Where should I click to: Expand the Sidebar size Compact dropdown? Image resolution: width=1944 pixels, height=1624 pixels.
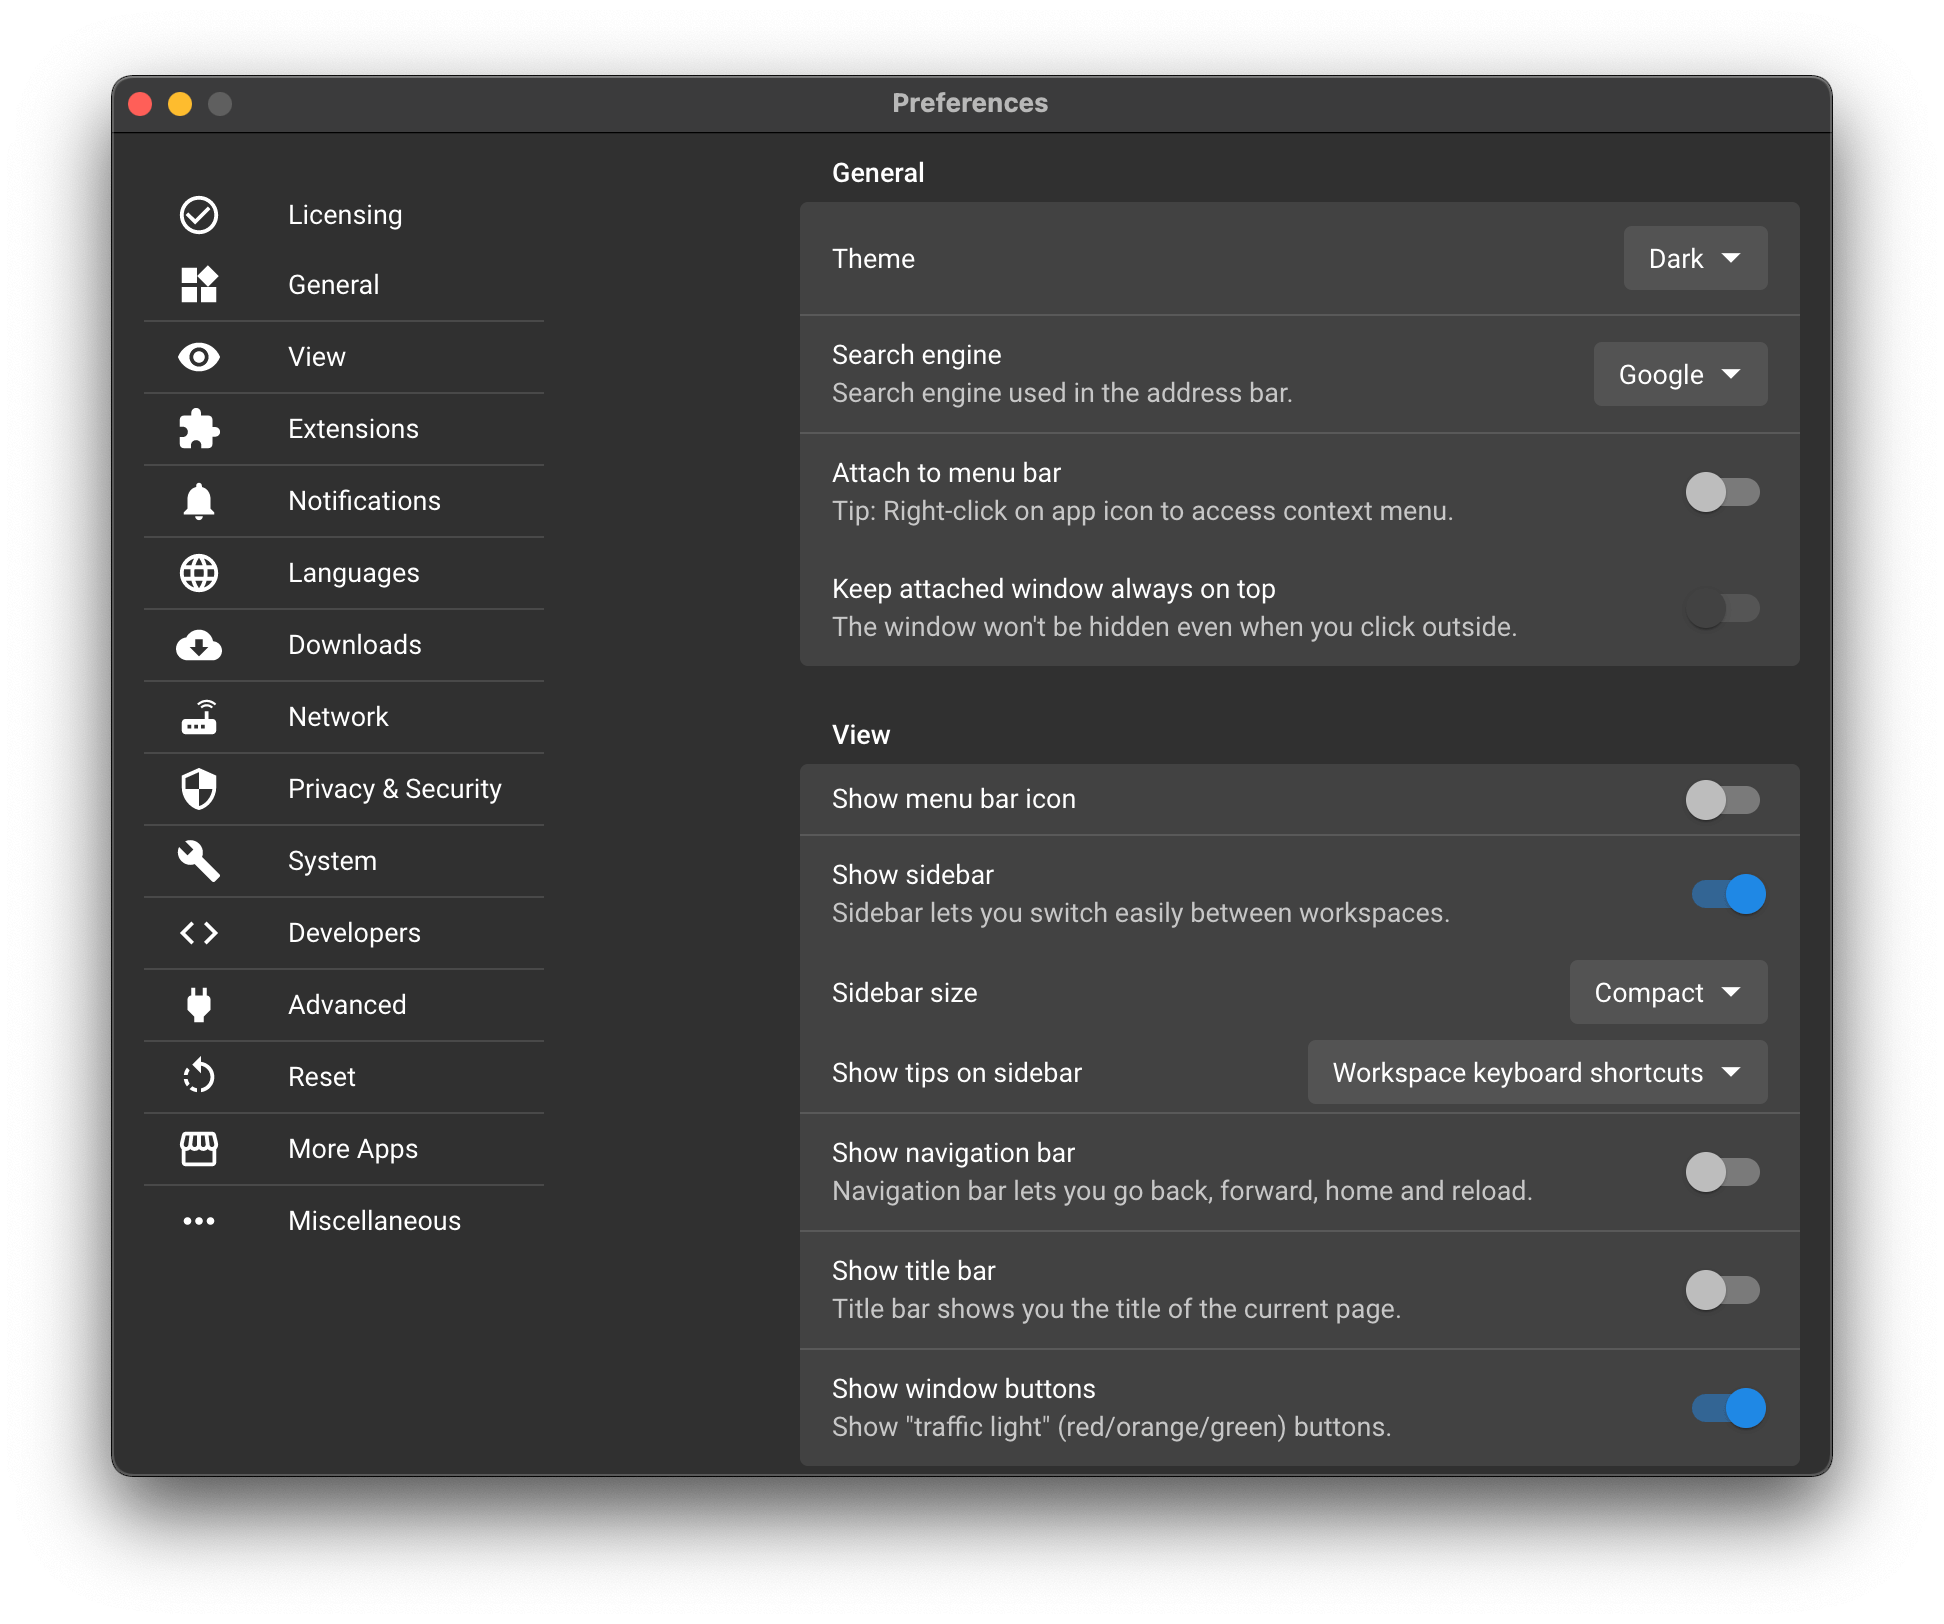click(x=1668, y=993)
